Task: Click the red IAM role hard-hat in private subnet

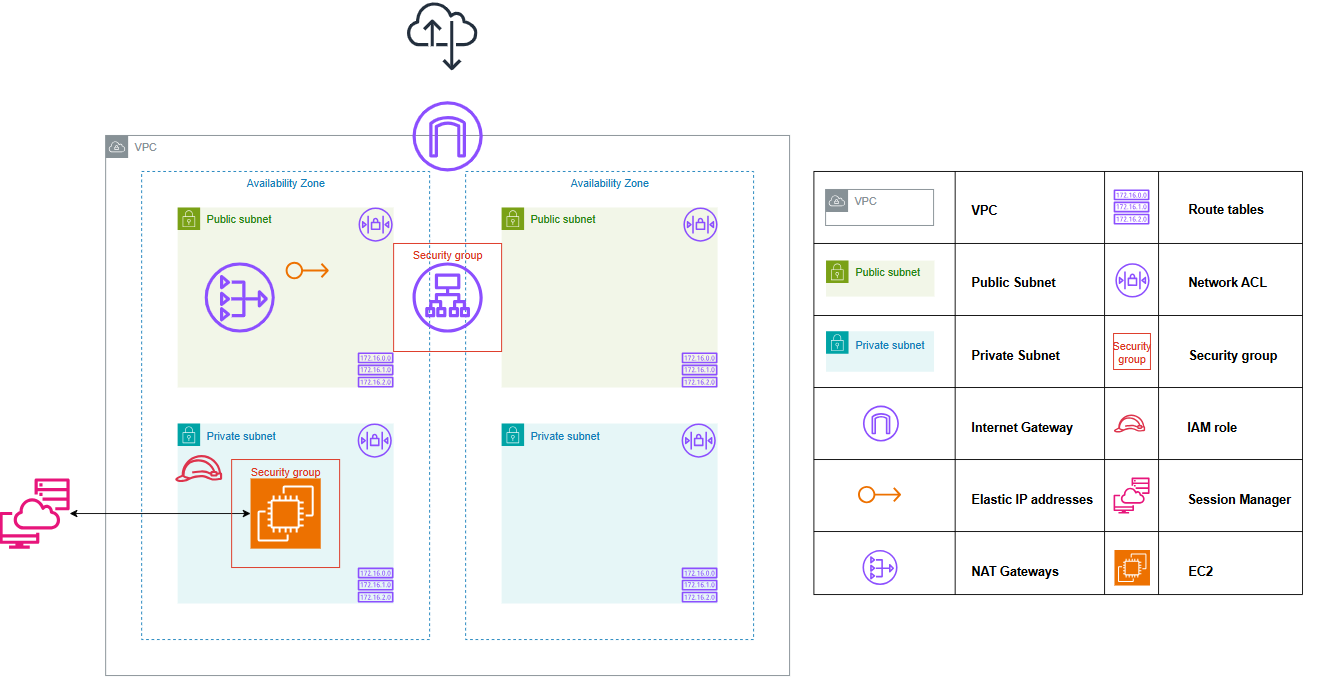Action: 199,468
